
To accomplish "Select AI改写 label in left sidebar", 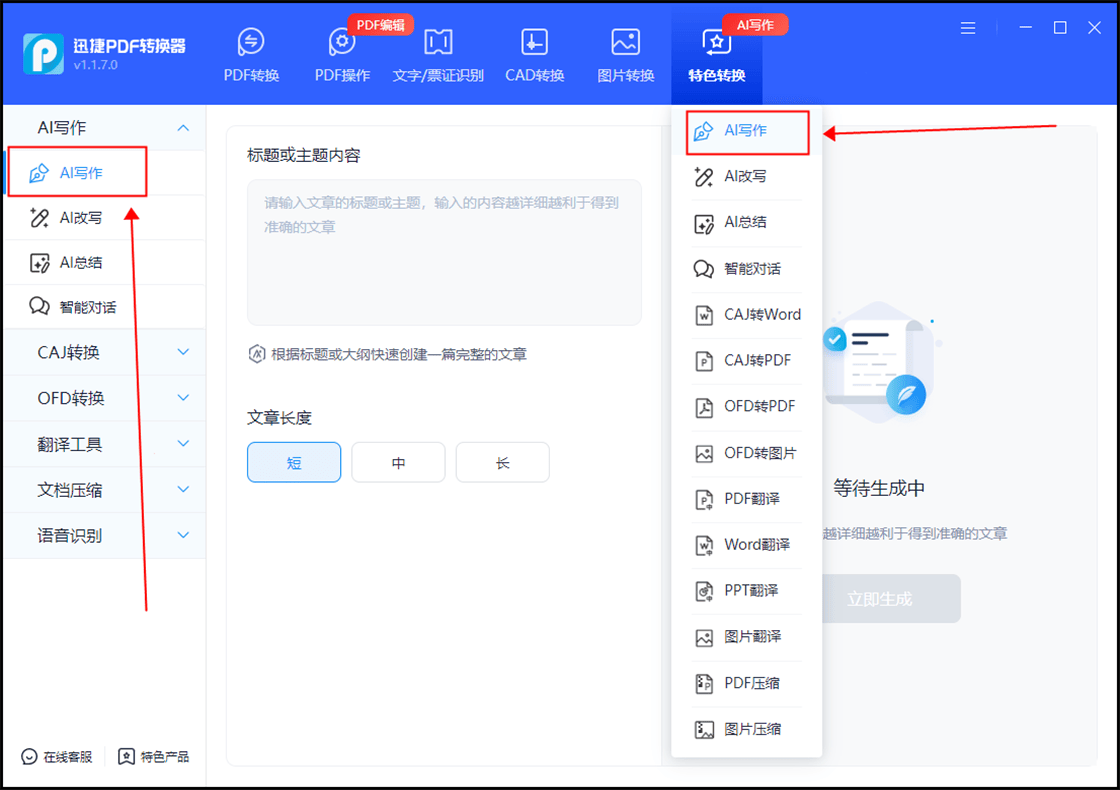I will [x=81, y=217].
